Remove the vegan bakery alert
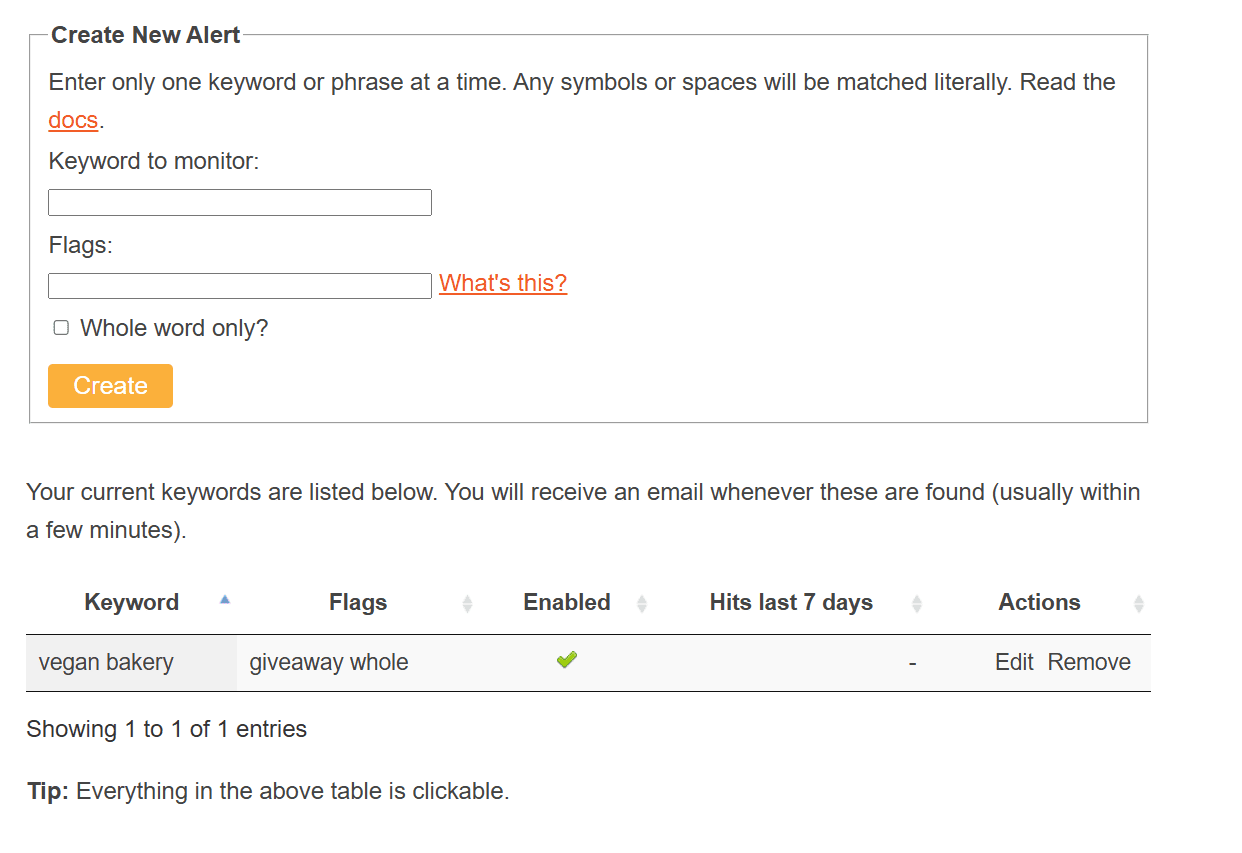 [1089, 662]
